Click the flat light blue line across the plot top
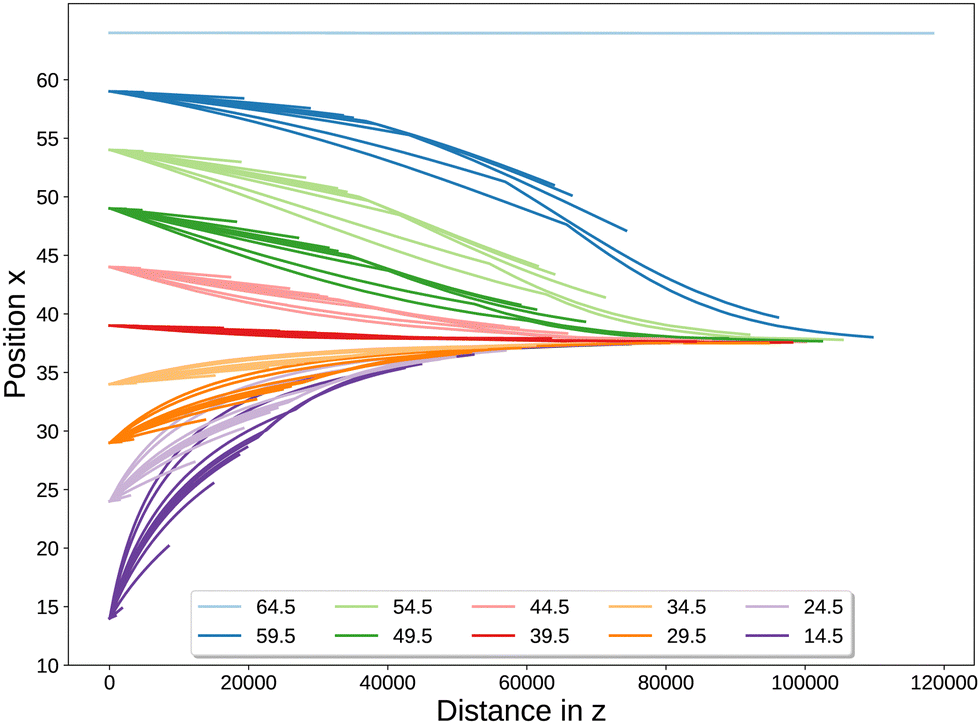This screenshot has width=980, height=724. pyautogui.click(x=521, y=33)
